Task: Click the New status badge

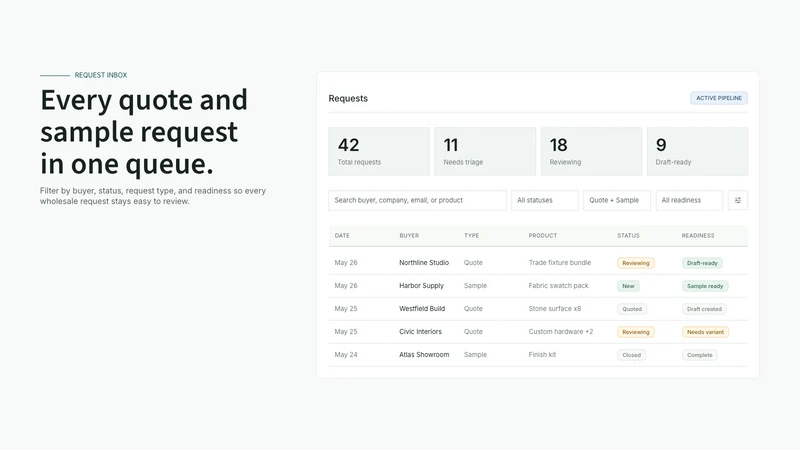Action: [628, 286]
